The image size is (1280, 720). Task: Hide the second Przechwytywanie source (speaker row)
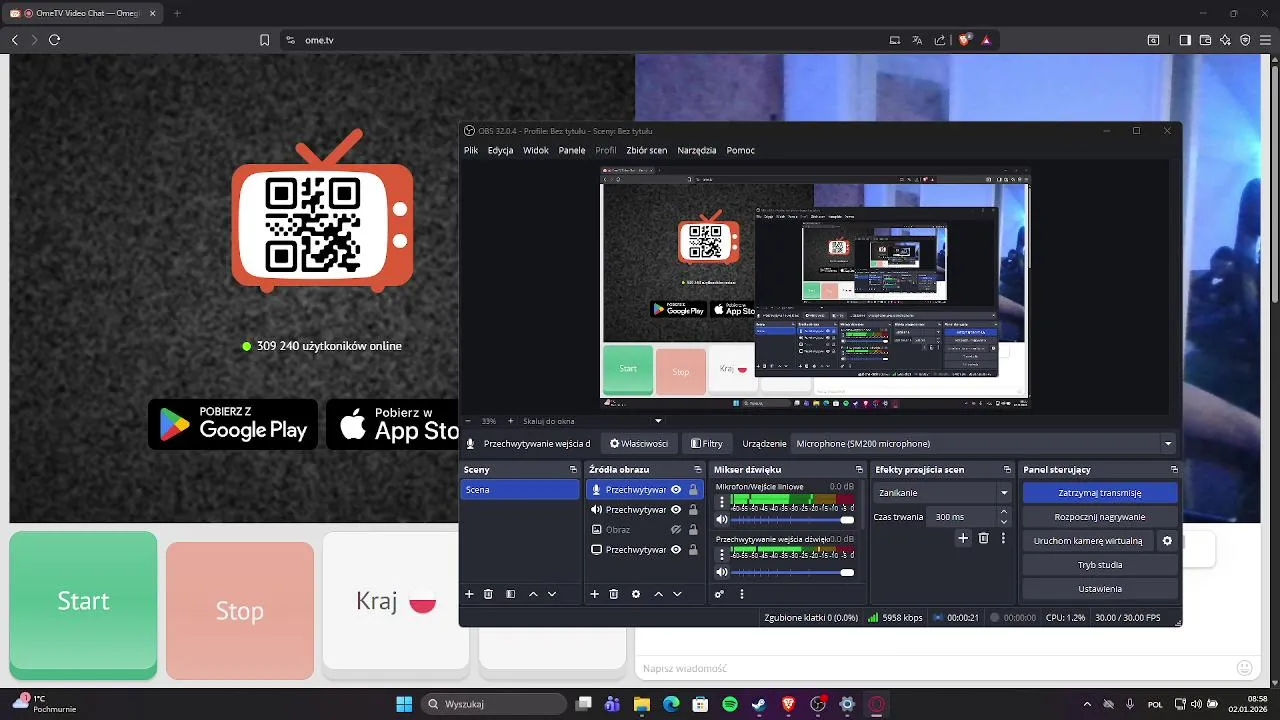click(x=676, y=509)
